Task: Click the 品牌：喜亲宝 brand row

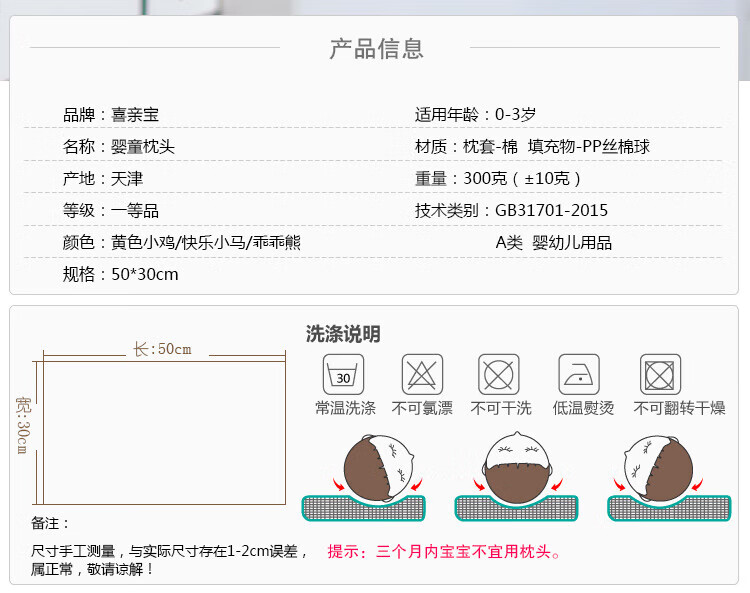Action: (111, 115)
